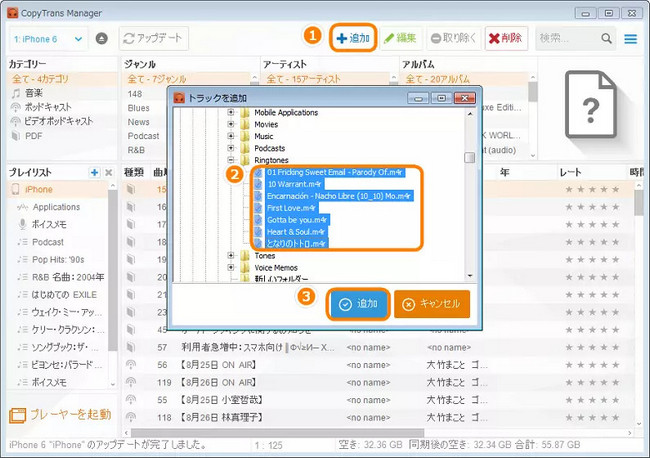
Task: Expand the Podcasts folder node
Action: click(231, 148)
